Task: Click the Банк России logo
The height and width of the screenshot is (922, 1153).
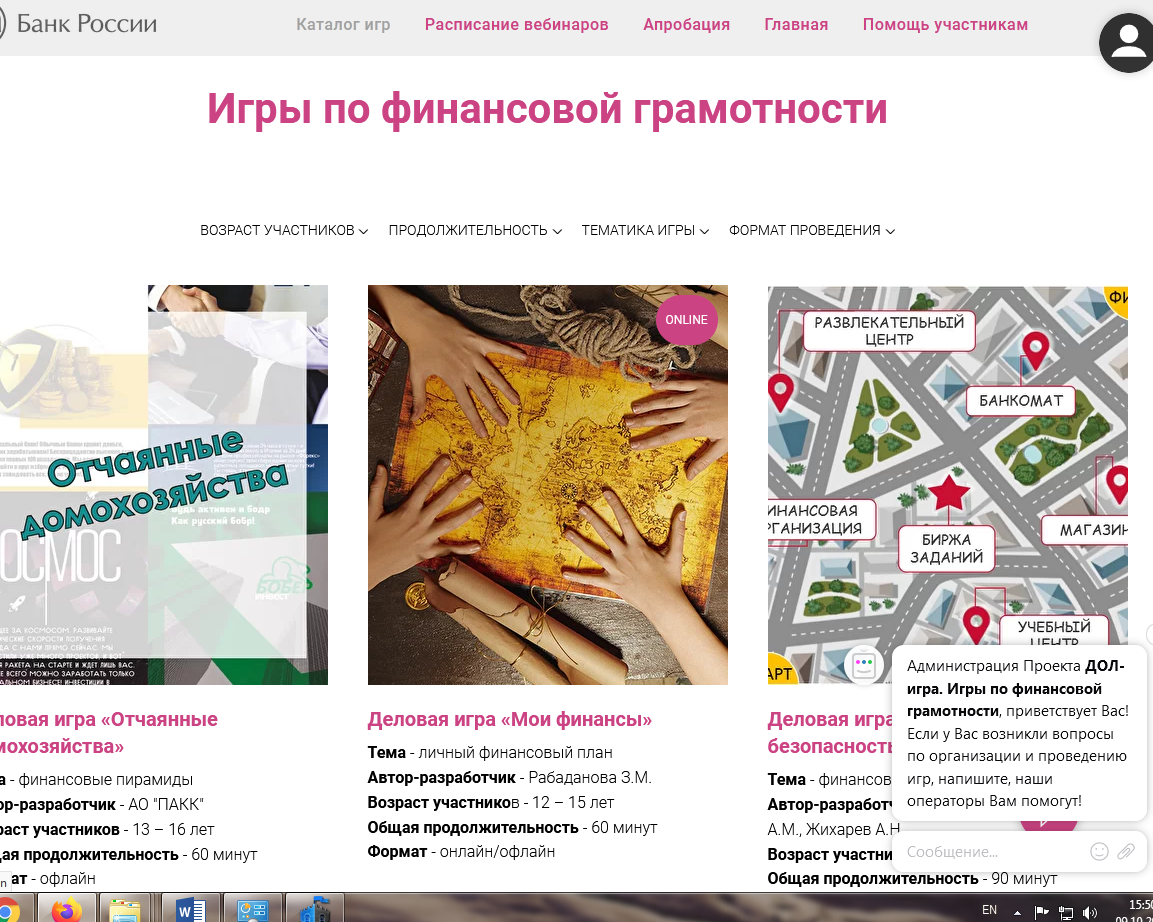Action: (x=77, y=24)
